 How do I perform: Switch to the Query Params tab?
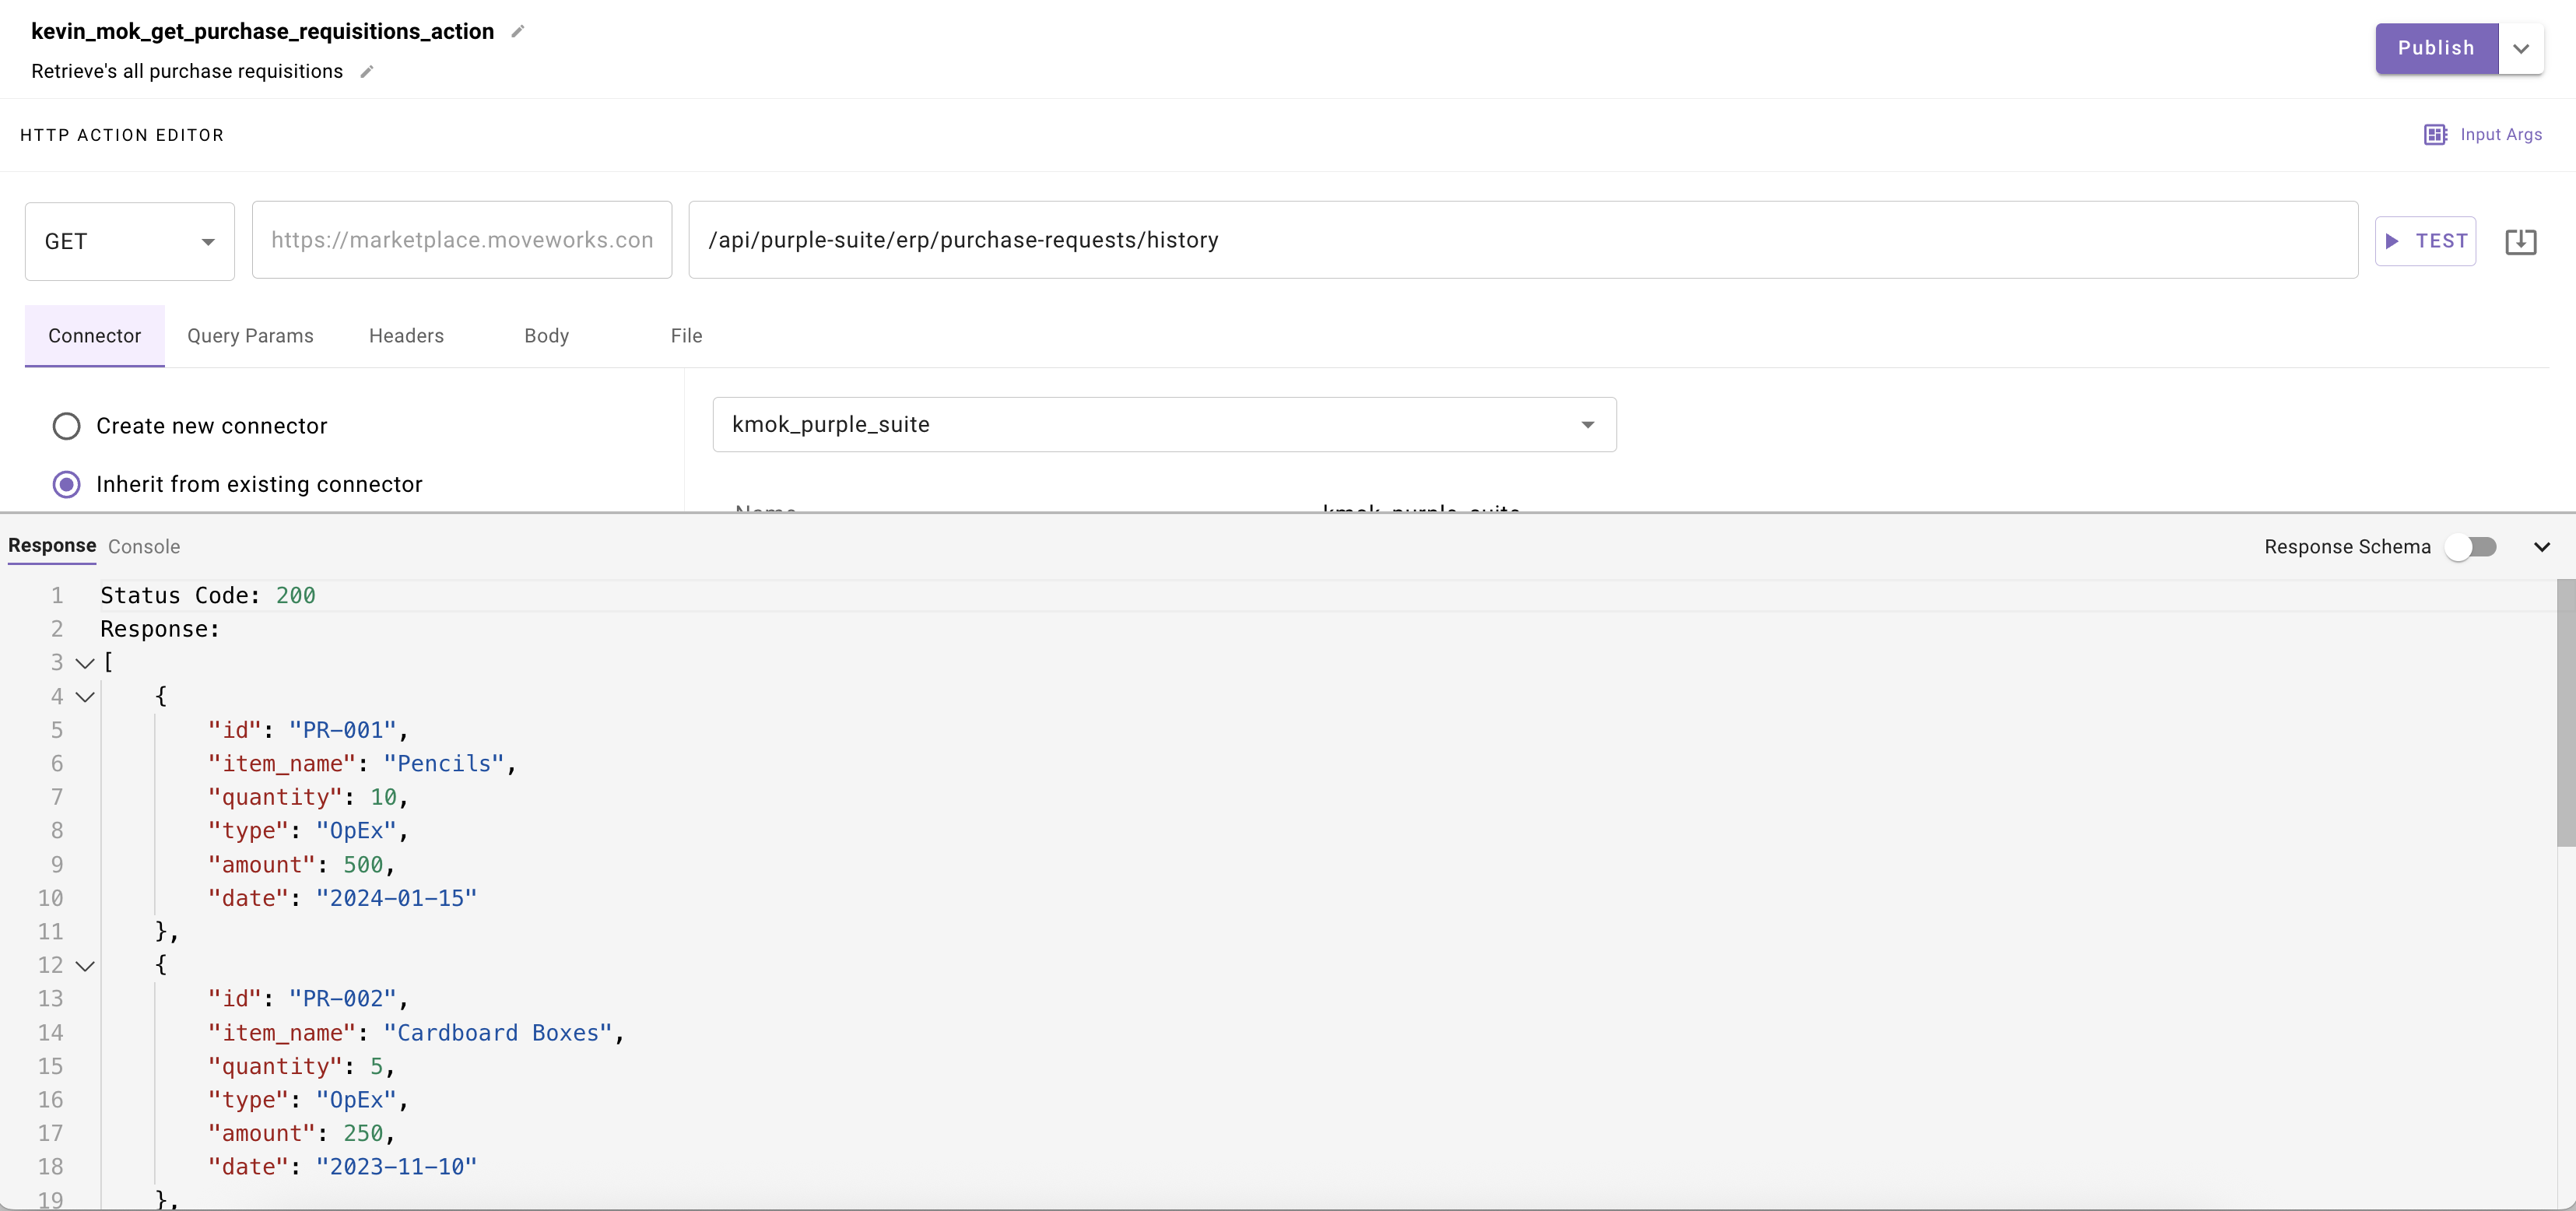[x=250, y=336]
